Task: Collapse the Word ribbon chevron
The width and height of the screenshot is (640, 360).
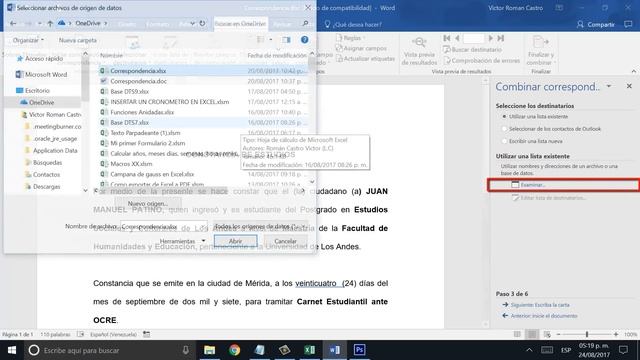Action: pos(633,71)
